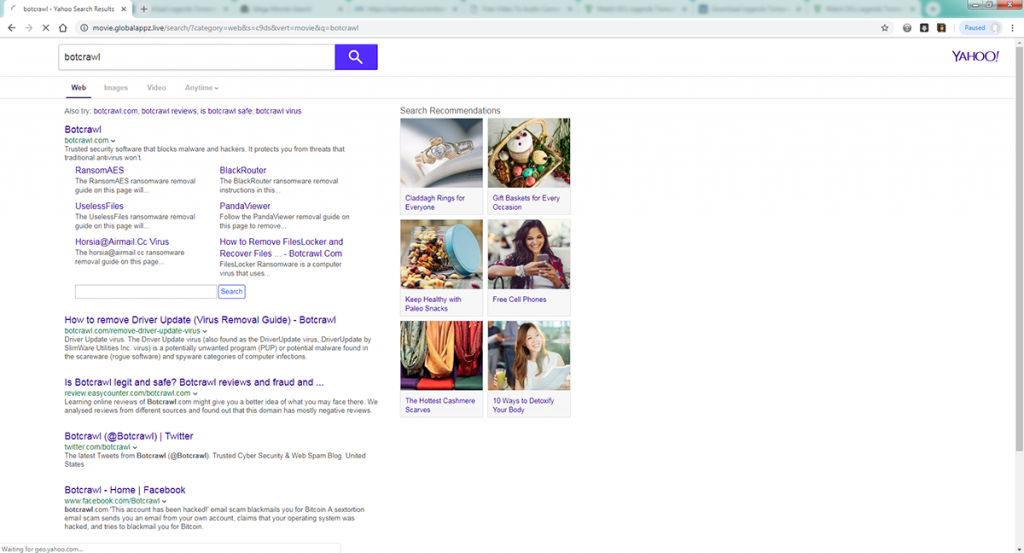Click the small Search button under sitelinks
1024x553 pixels.
pyautogui.click(x=232, y=292)
